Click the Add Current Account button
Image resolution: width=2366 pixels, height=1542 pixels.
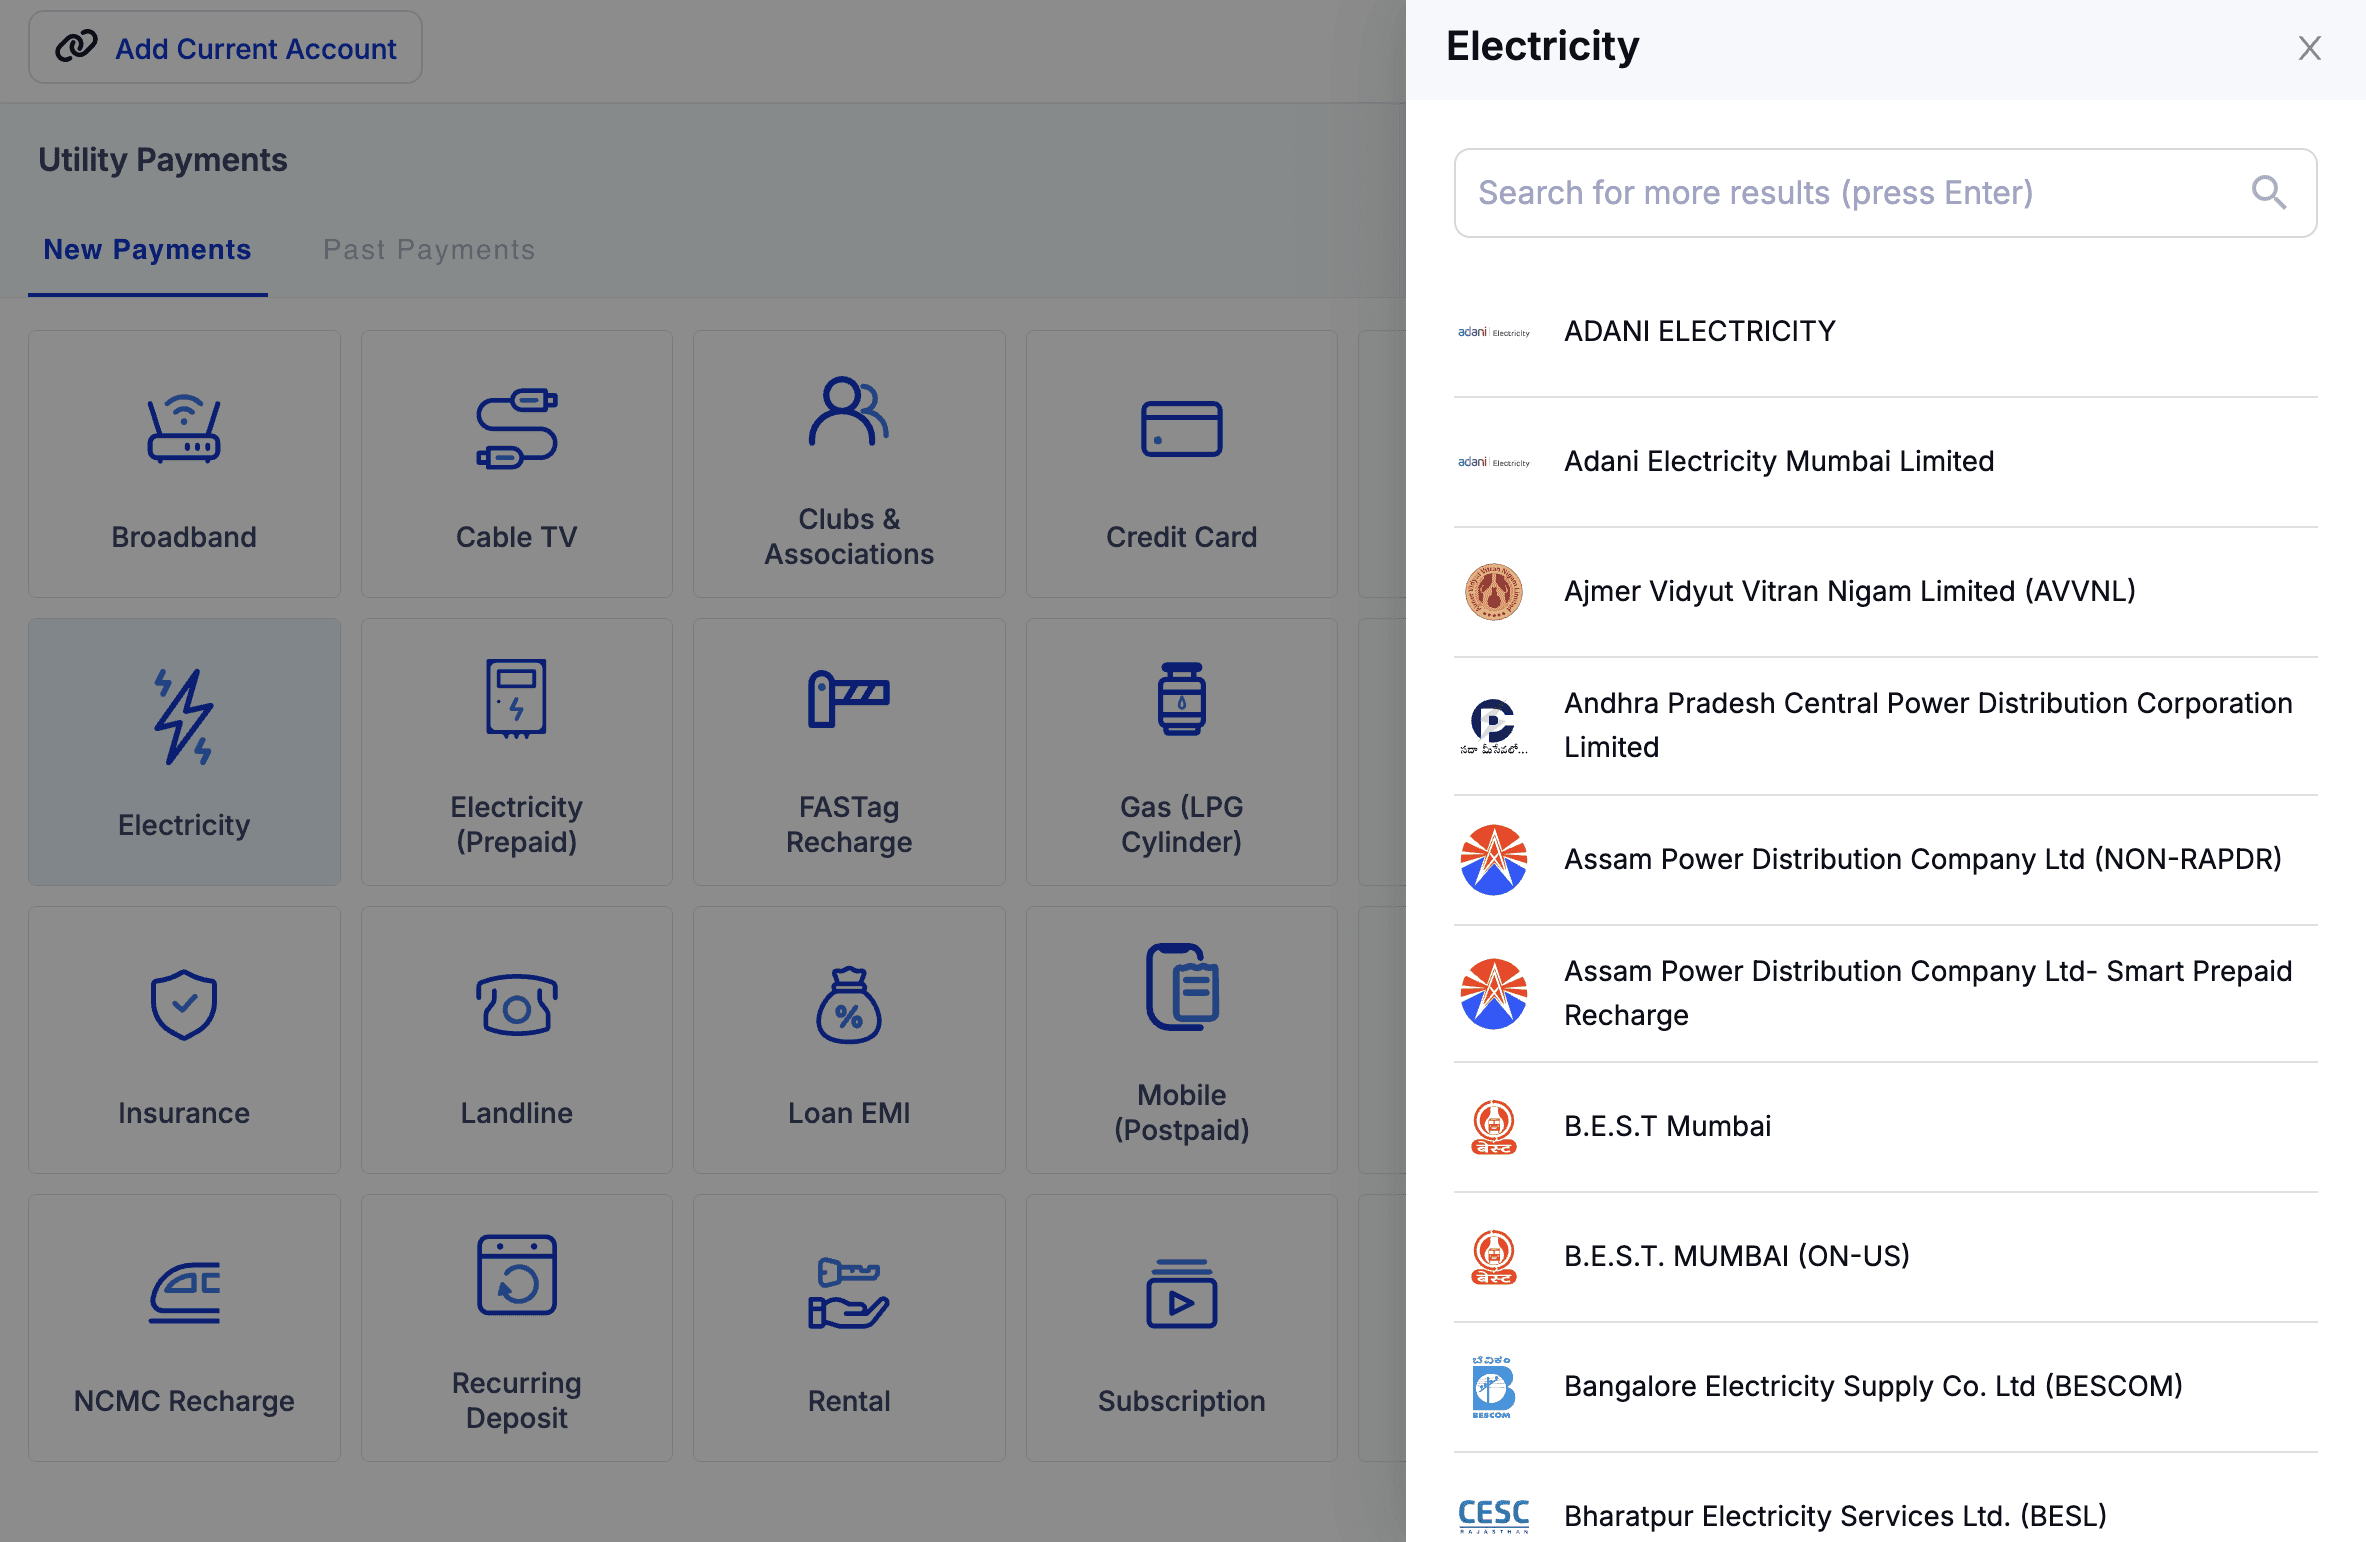pos(225,48)
